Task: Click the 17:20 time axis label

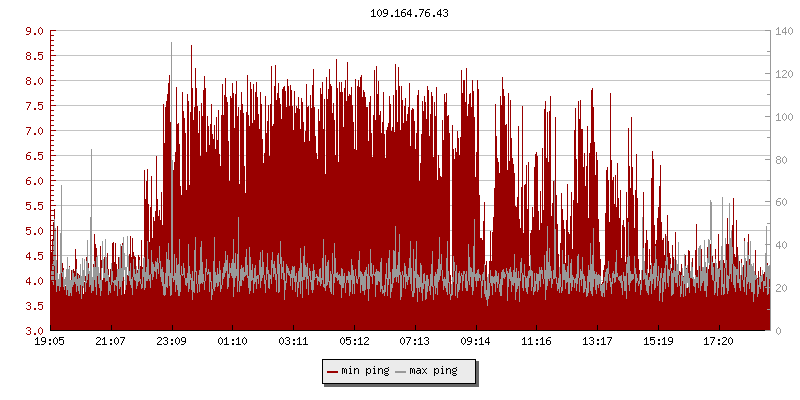Action: 718,341
